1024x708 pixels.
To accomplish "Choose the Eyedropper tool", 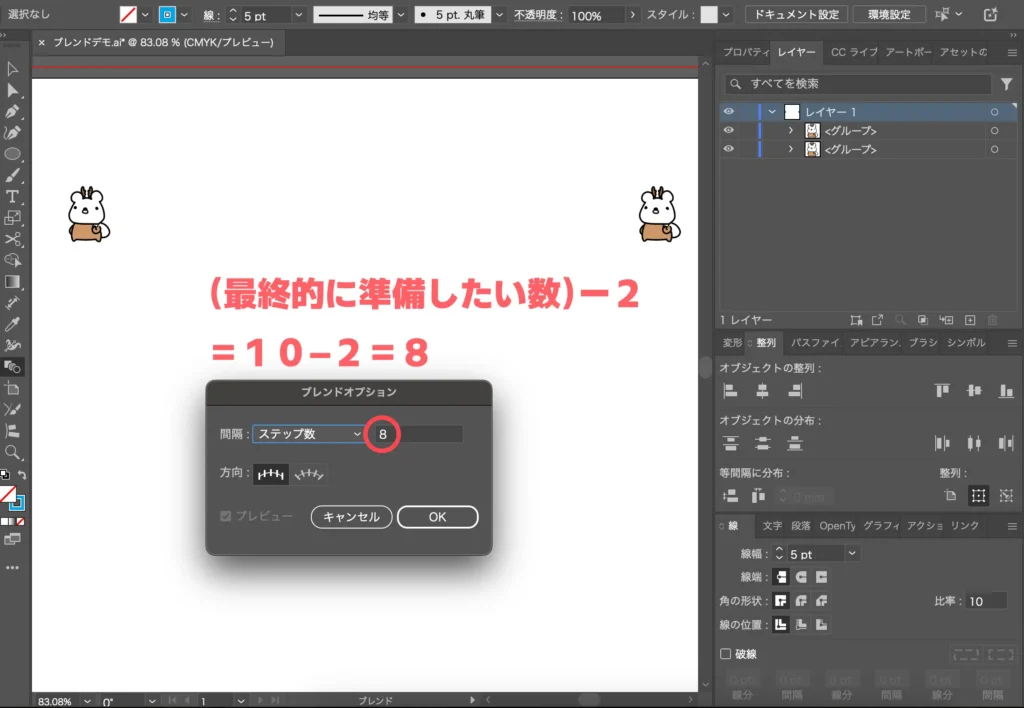I will point(13,324).
